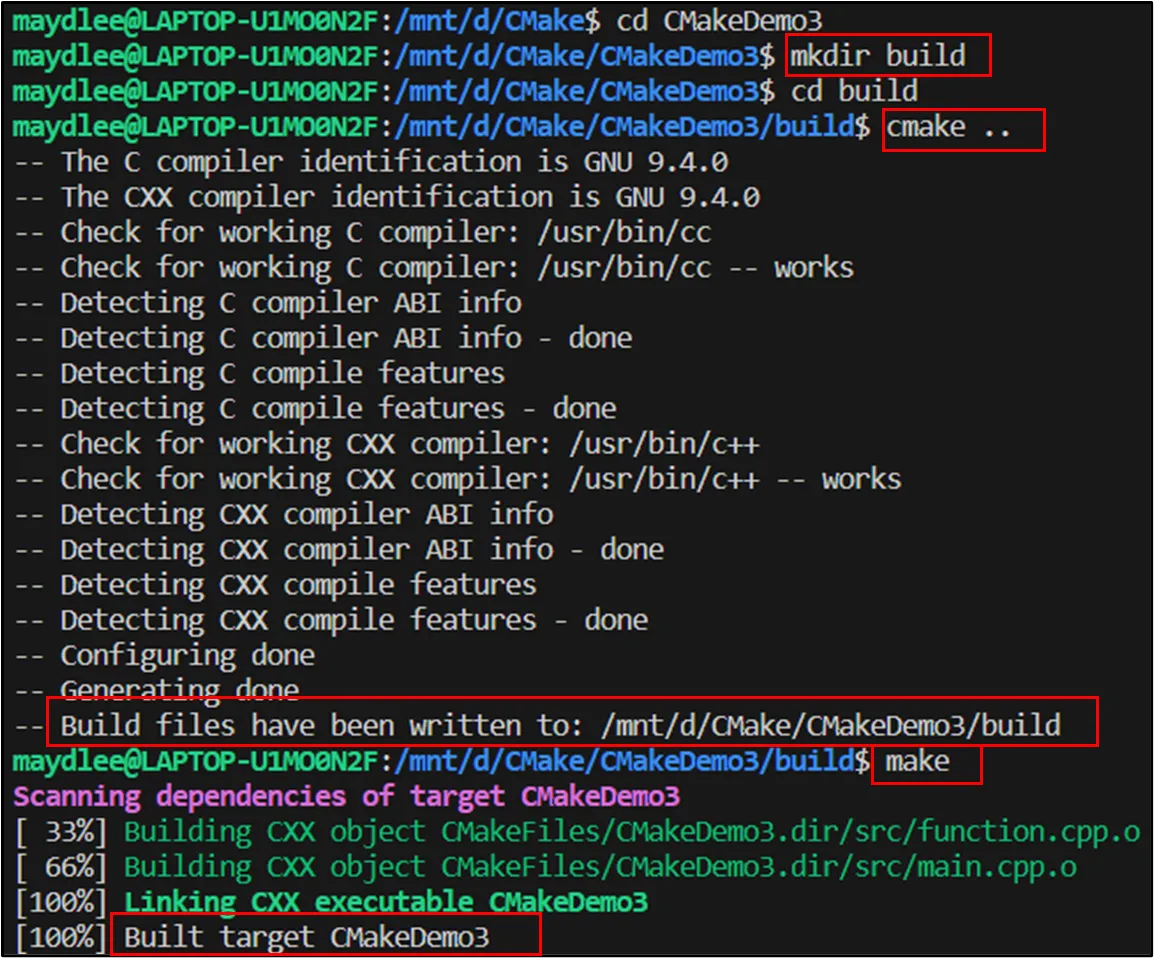The height and width of the screenshot is (958, 1154).
Task: Click the main.cpp.o build object path
Action: coord(758,867)
